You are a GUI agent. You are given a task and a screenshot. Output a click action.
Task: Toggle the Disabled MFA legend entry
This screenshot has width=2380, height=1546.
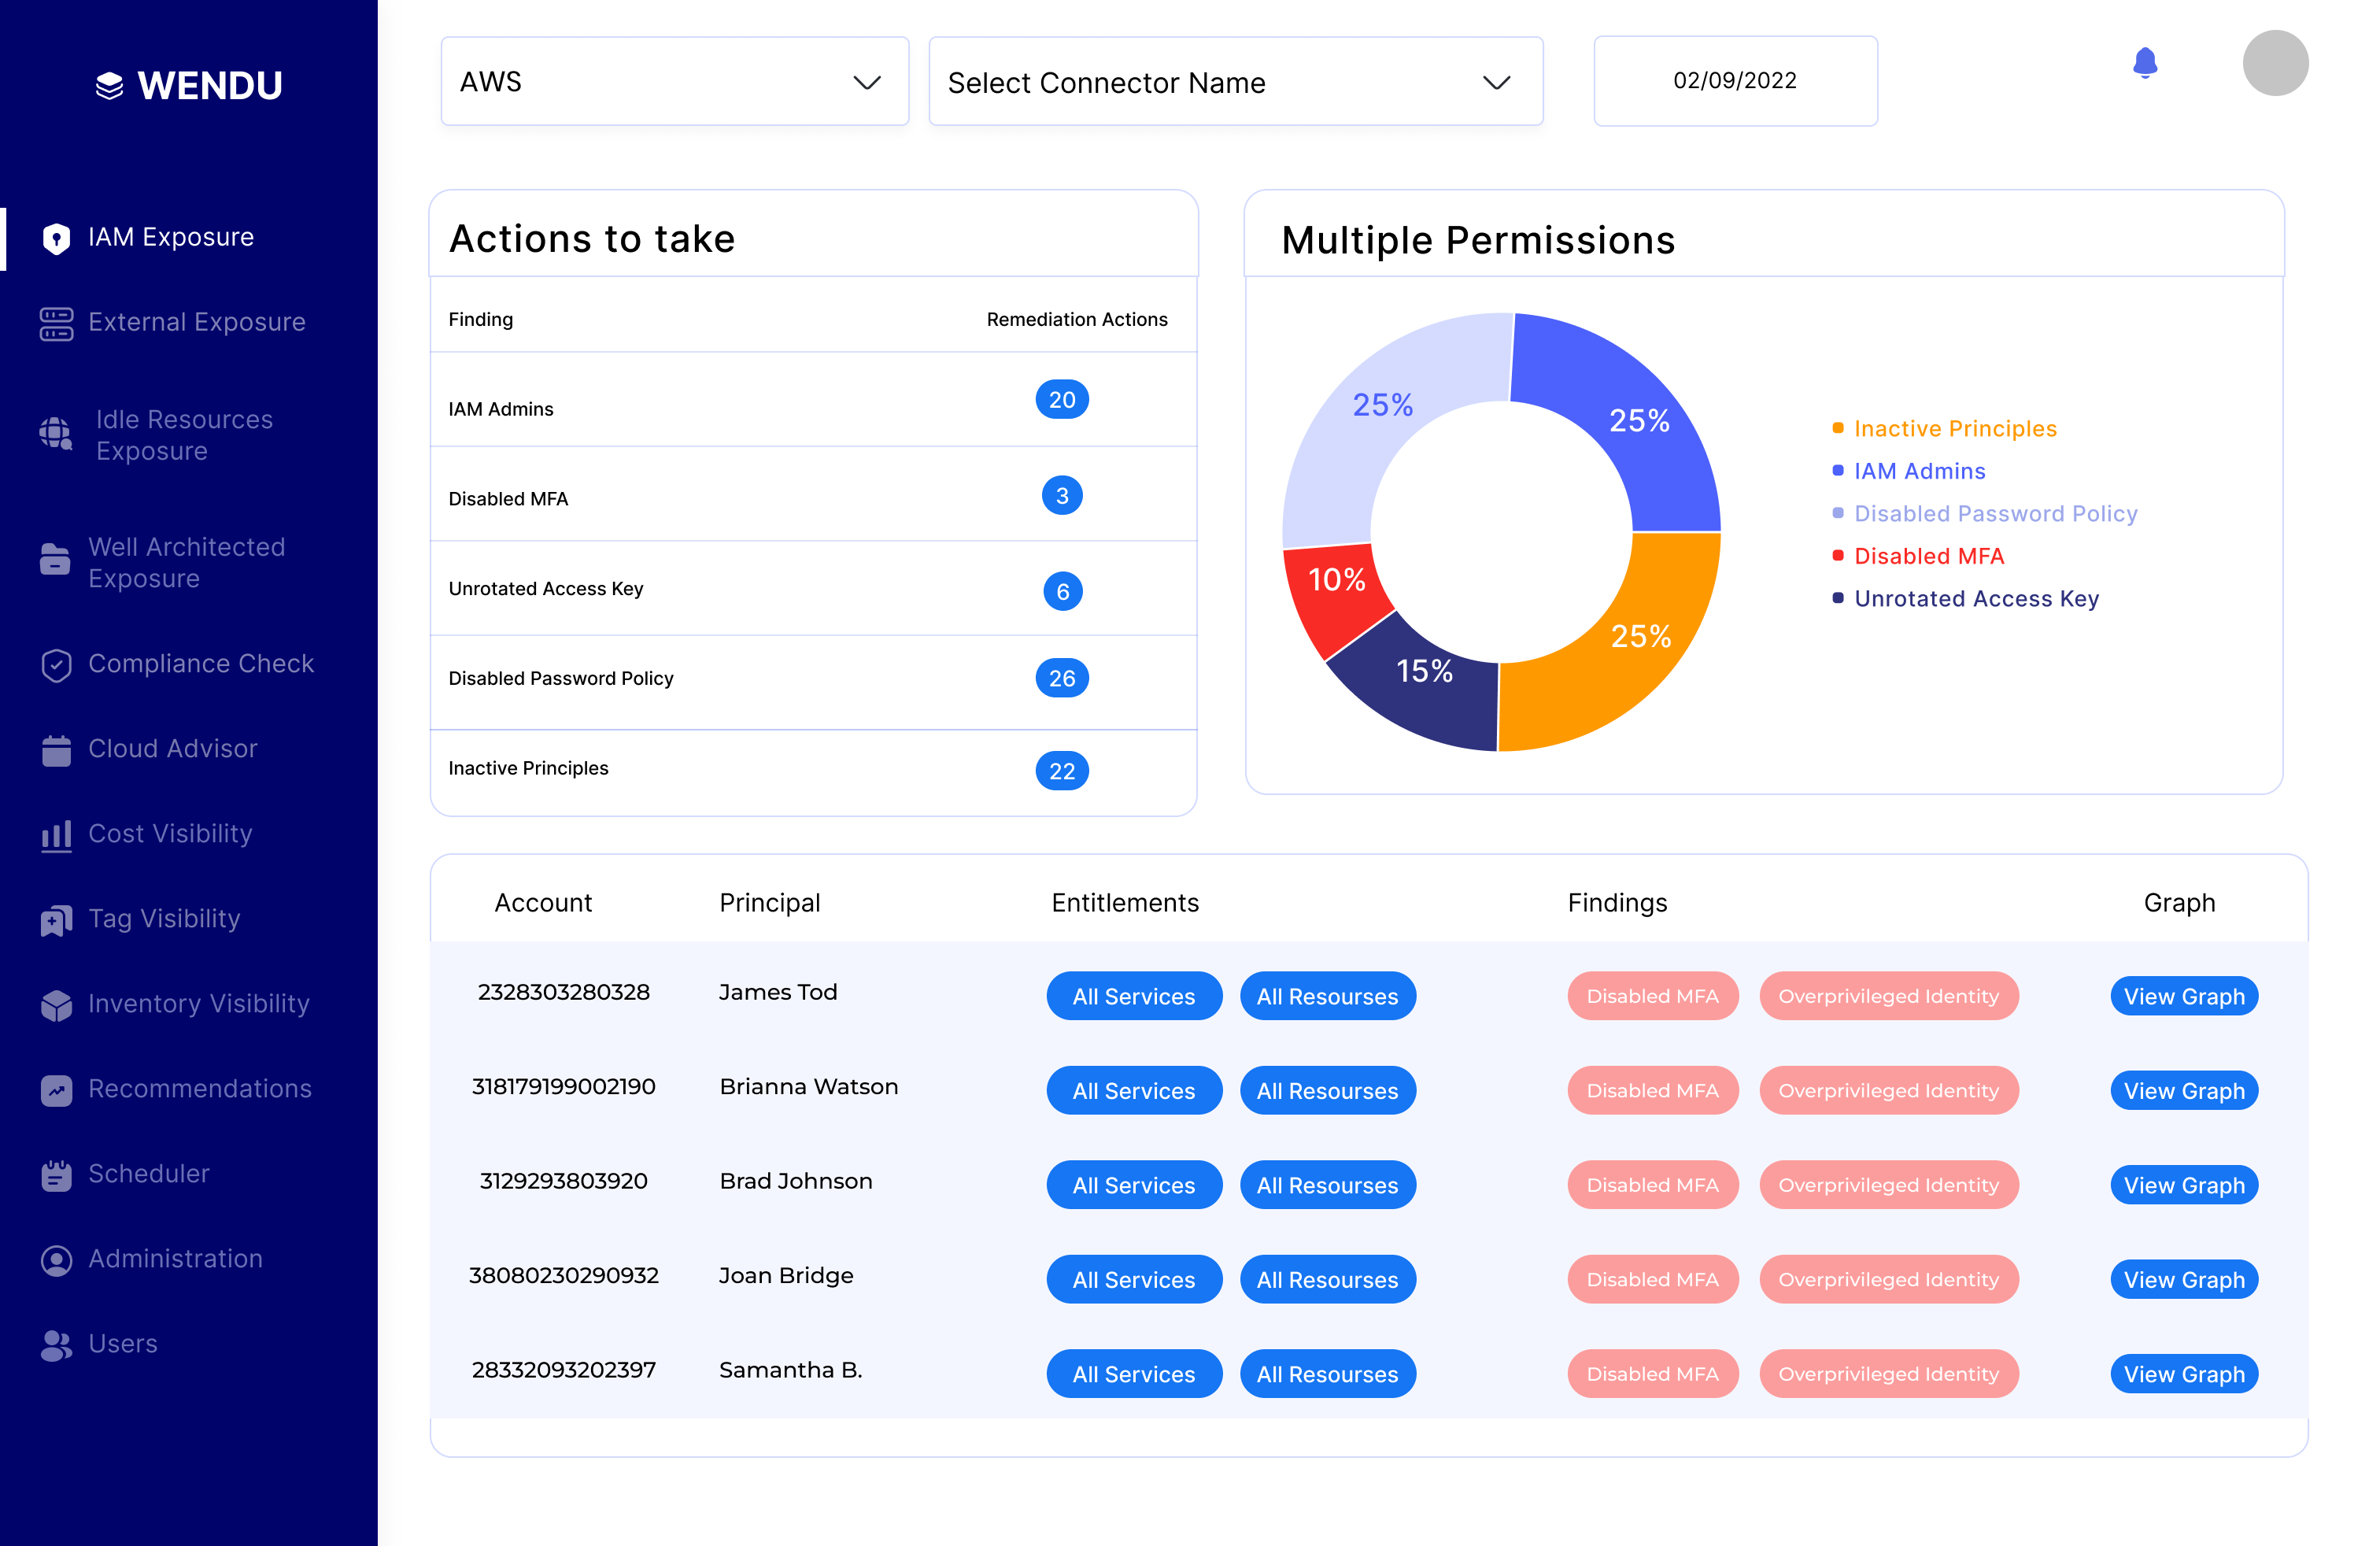tap(1928, 556)
